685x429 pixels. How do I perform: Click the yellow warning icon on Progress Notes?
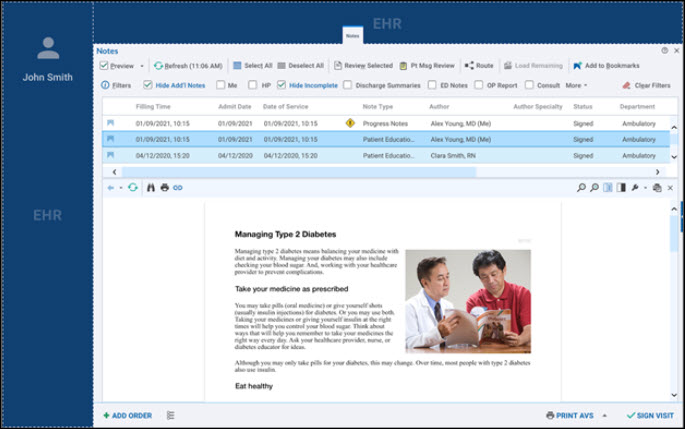point(350,123)
